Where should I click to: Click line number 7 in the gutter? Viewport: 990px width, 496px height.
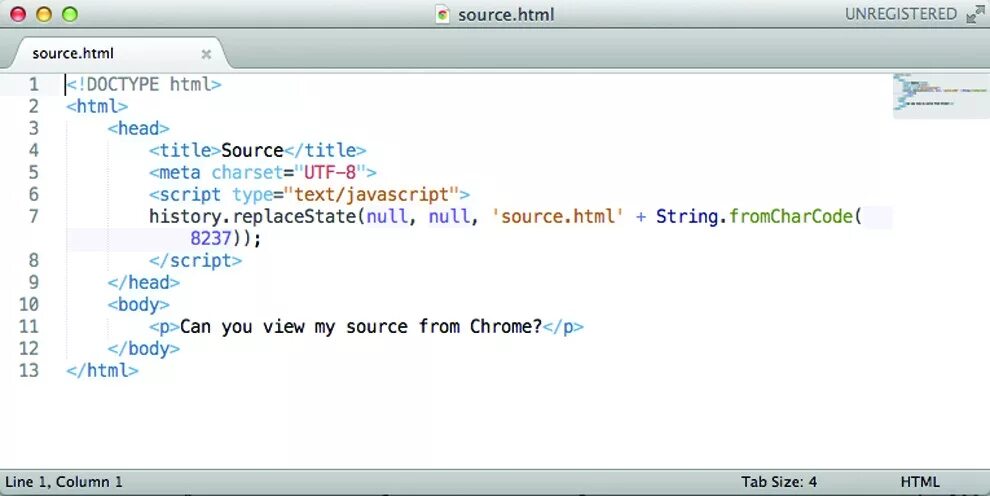click(x=33, y=216)
